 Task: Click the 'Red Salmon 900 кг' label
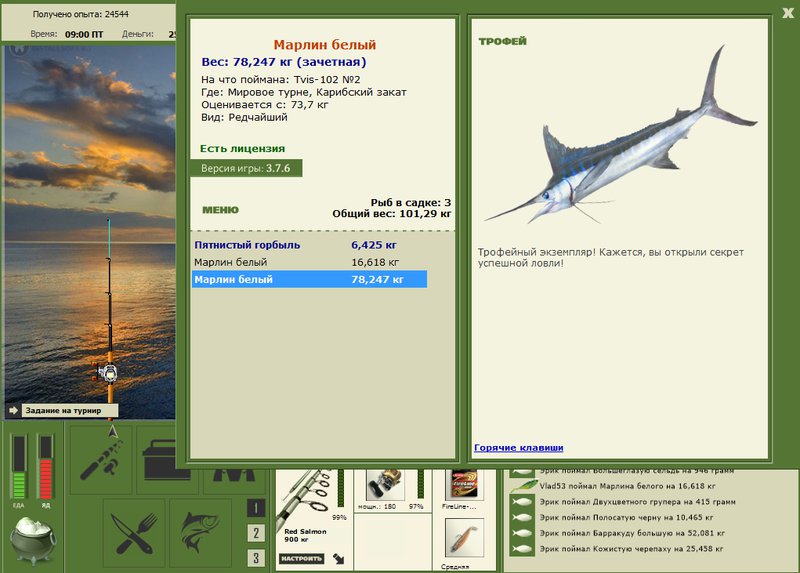[x=305, y=535]
